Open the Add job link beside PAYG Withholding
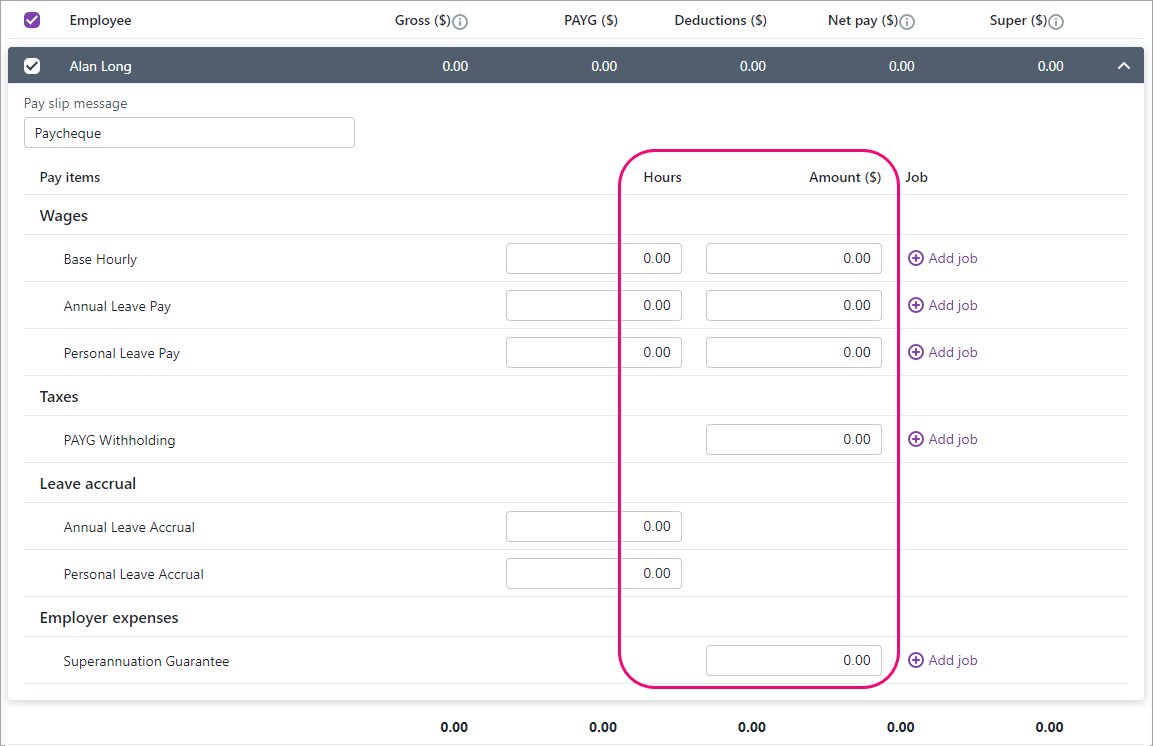The image size is (1153, 746). (x=951, y=439)
